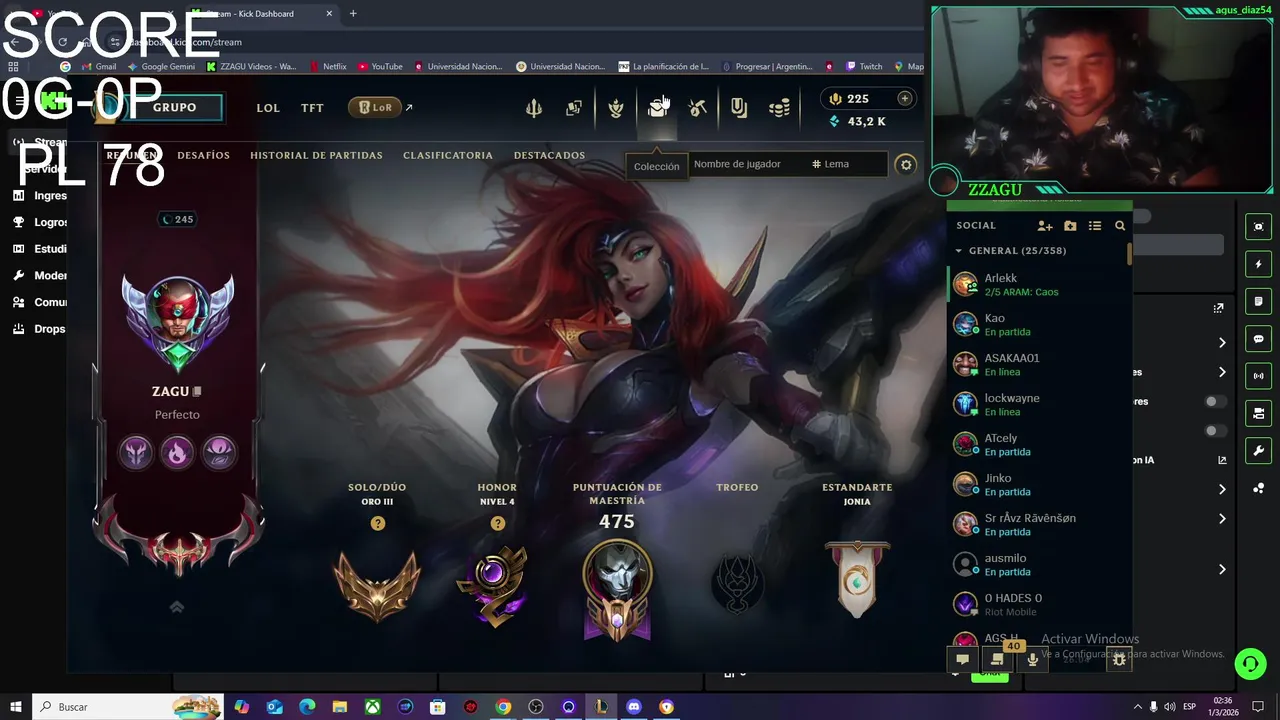Click the Jonia Estandarte banner

(857, 578)
